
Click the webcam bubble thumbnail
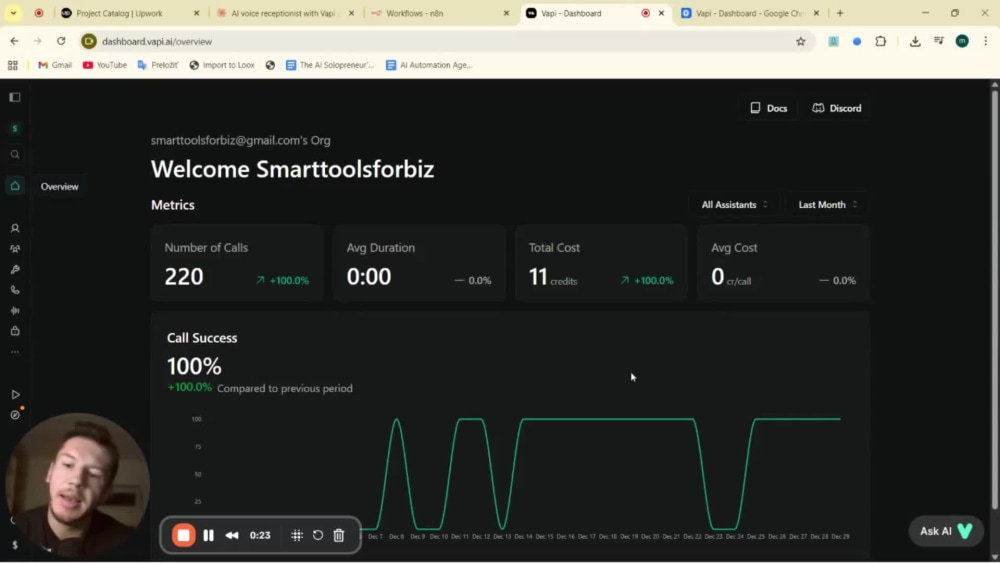tap(77, 485)
